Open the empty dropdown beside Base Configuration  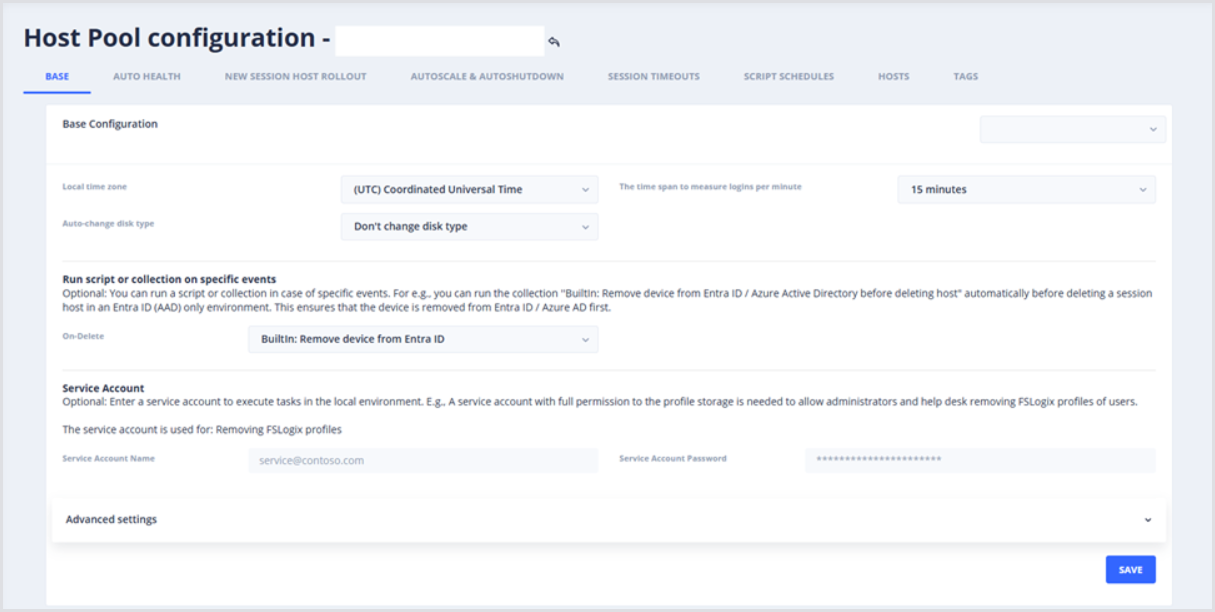[x=1072, y=129]
